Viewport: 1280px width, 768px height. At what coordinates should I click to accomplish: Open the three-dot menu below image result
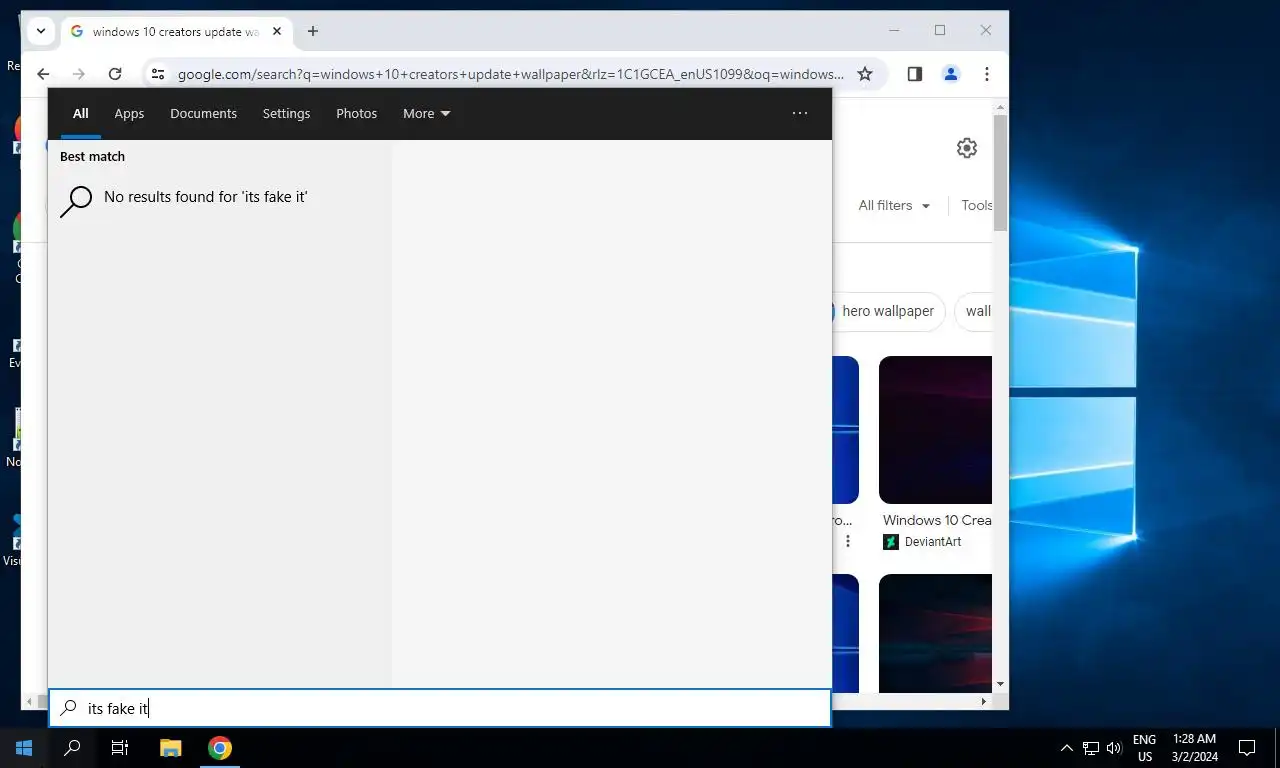848,541
